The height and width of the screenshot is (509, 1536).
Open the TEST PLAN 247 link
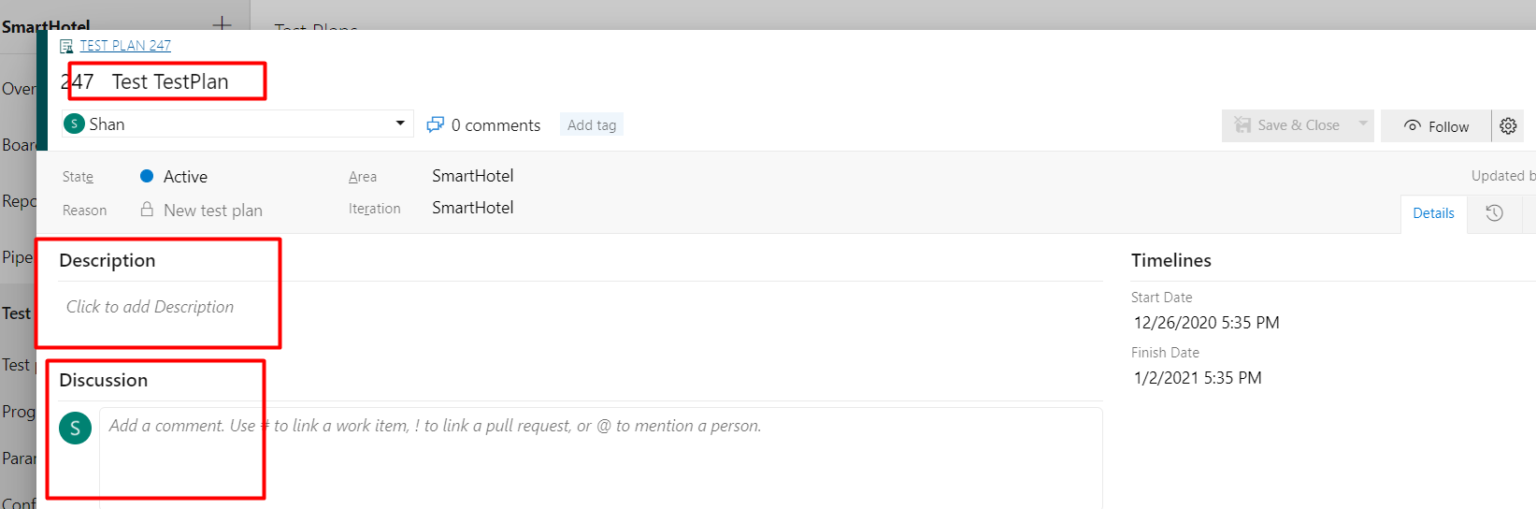125,46
